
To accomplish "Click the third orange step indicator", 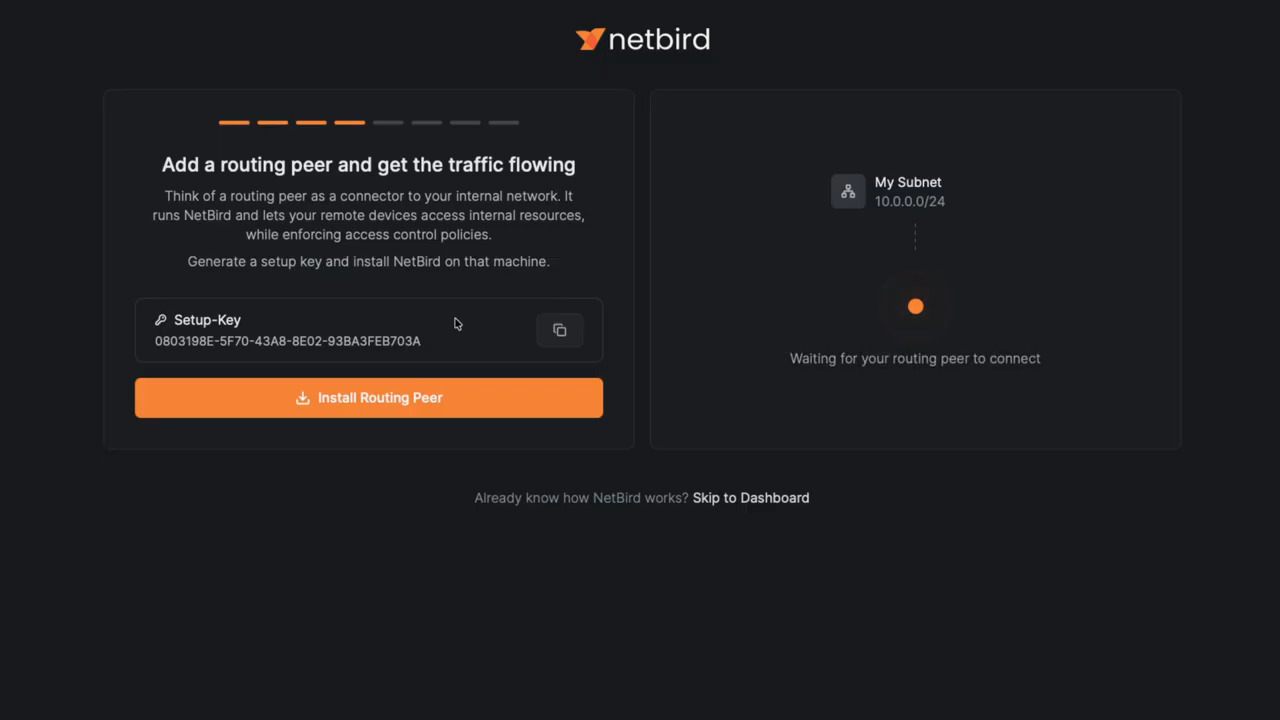I will click(311, 122).
